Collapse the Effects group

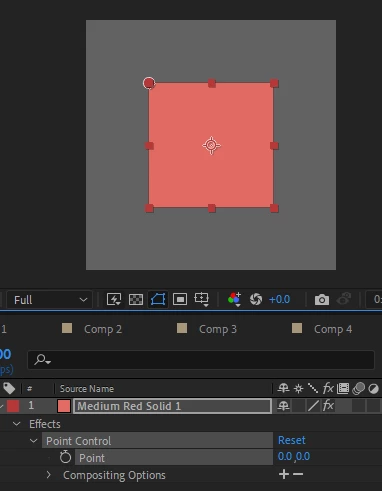tap(16, 424)
